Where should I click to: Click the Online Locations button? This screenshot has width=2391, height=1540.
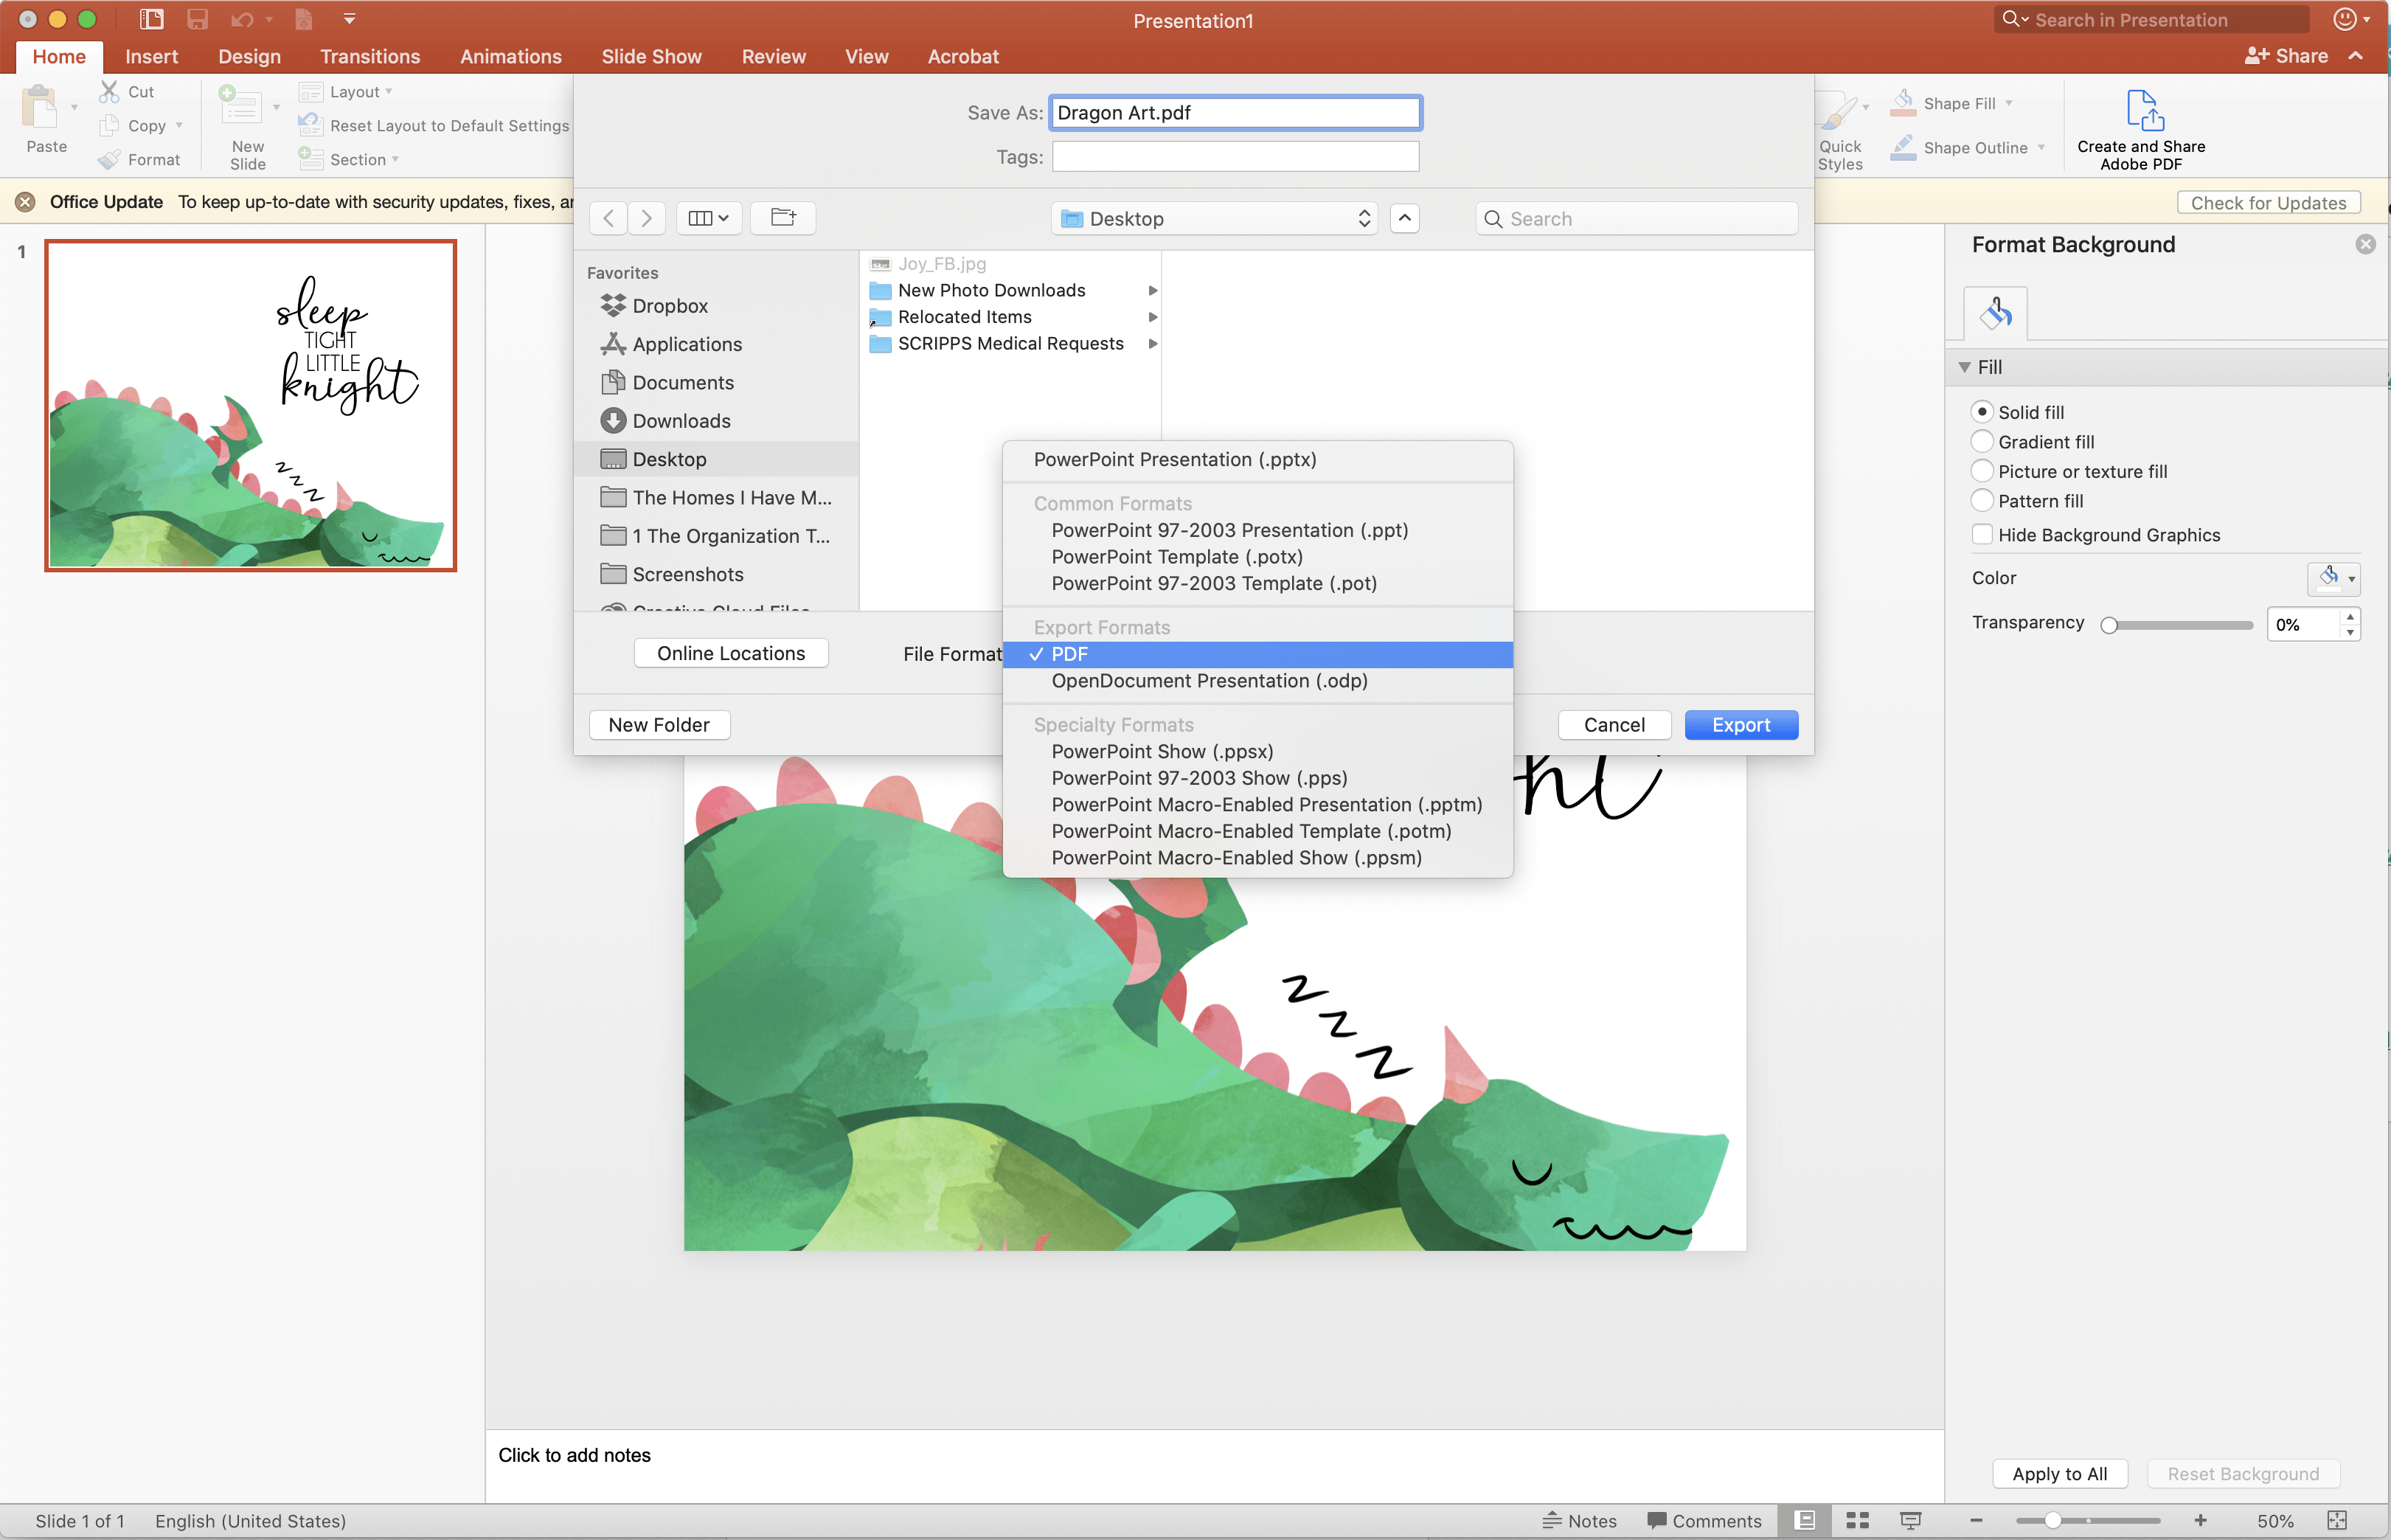pos(731,653)
